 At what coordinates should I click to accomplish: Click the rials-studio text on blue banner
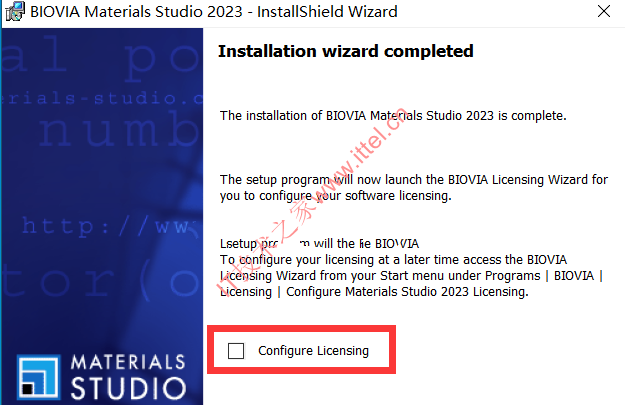coord(102,98)
